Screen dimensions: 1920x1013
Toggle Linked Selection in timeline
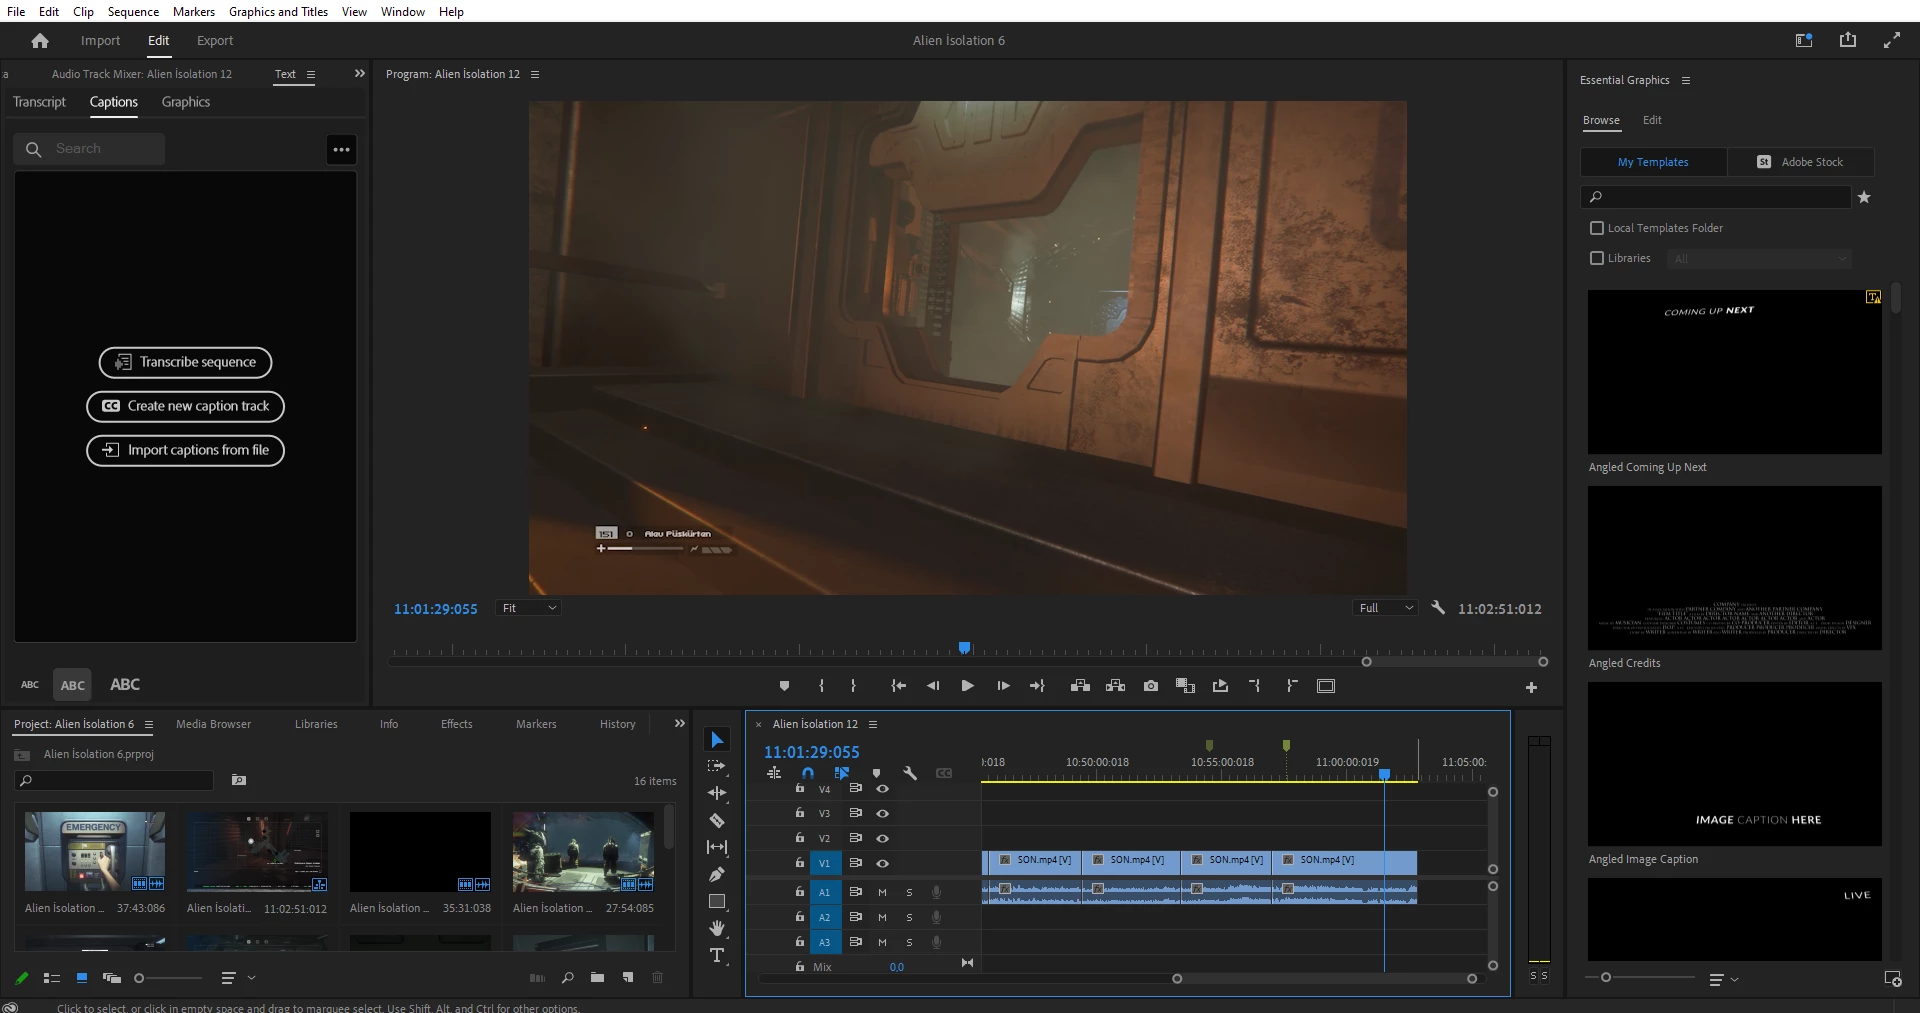click(842, 773)
